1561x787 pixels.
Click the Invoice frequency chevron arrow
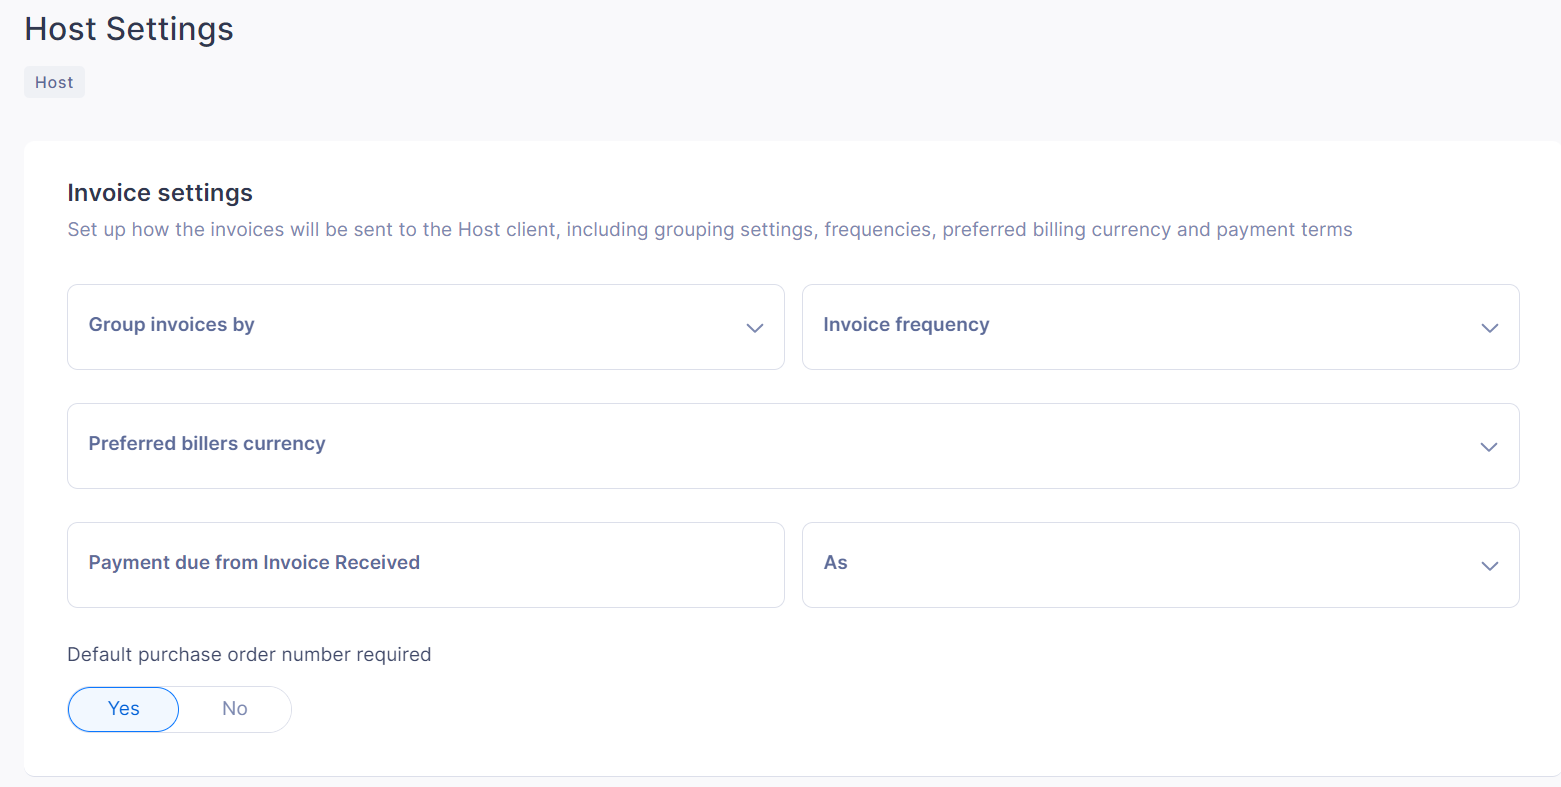[1490, 328]
